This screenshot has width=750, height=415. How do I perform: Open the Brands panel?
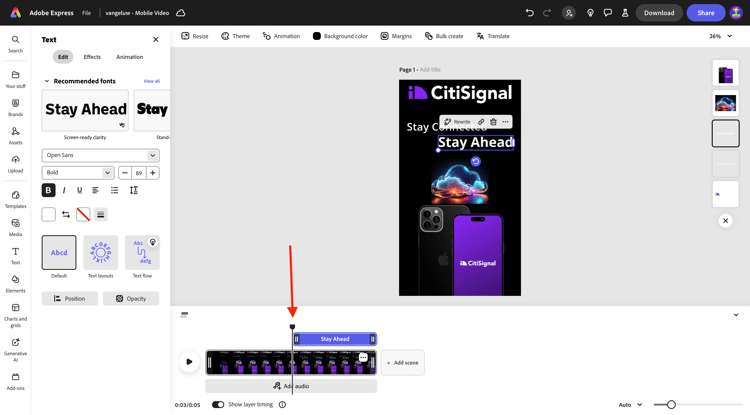click(x=15, y=108)
